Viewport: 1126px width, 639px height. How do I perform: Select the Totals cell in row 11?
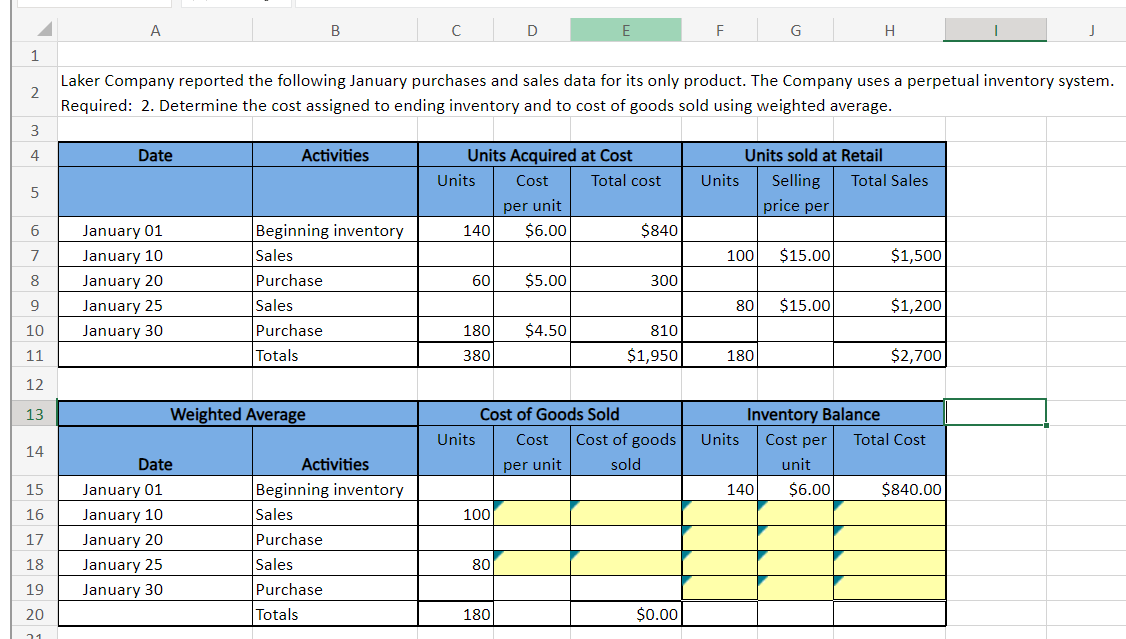[x=334, y=355]
